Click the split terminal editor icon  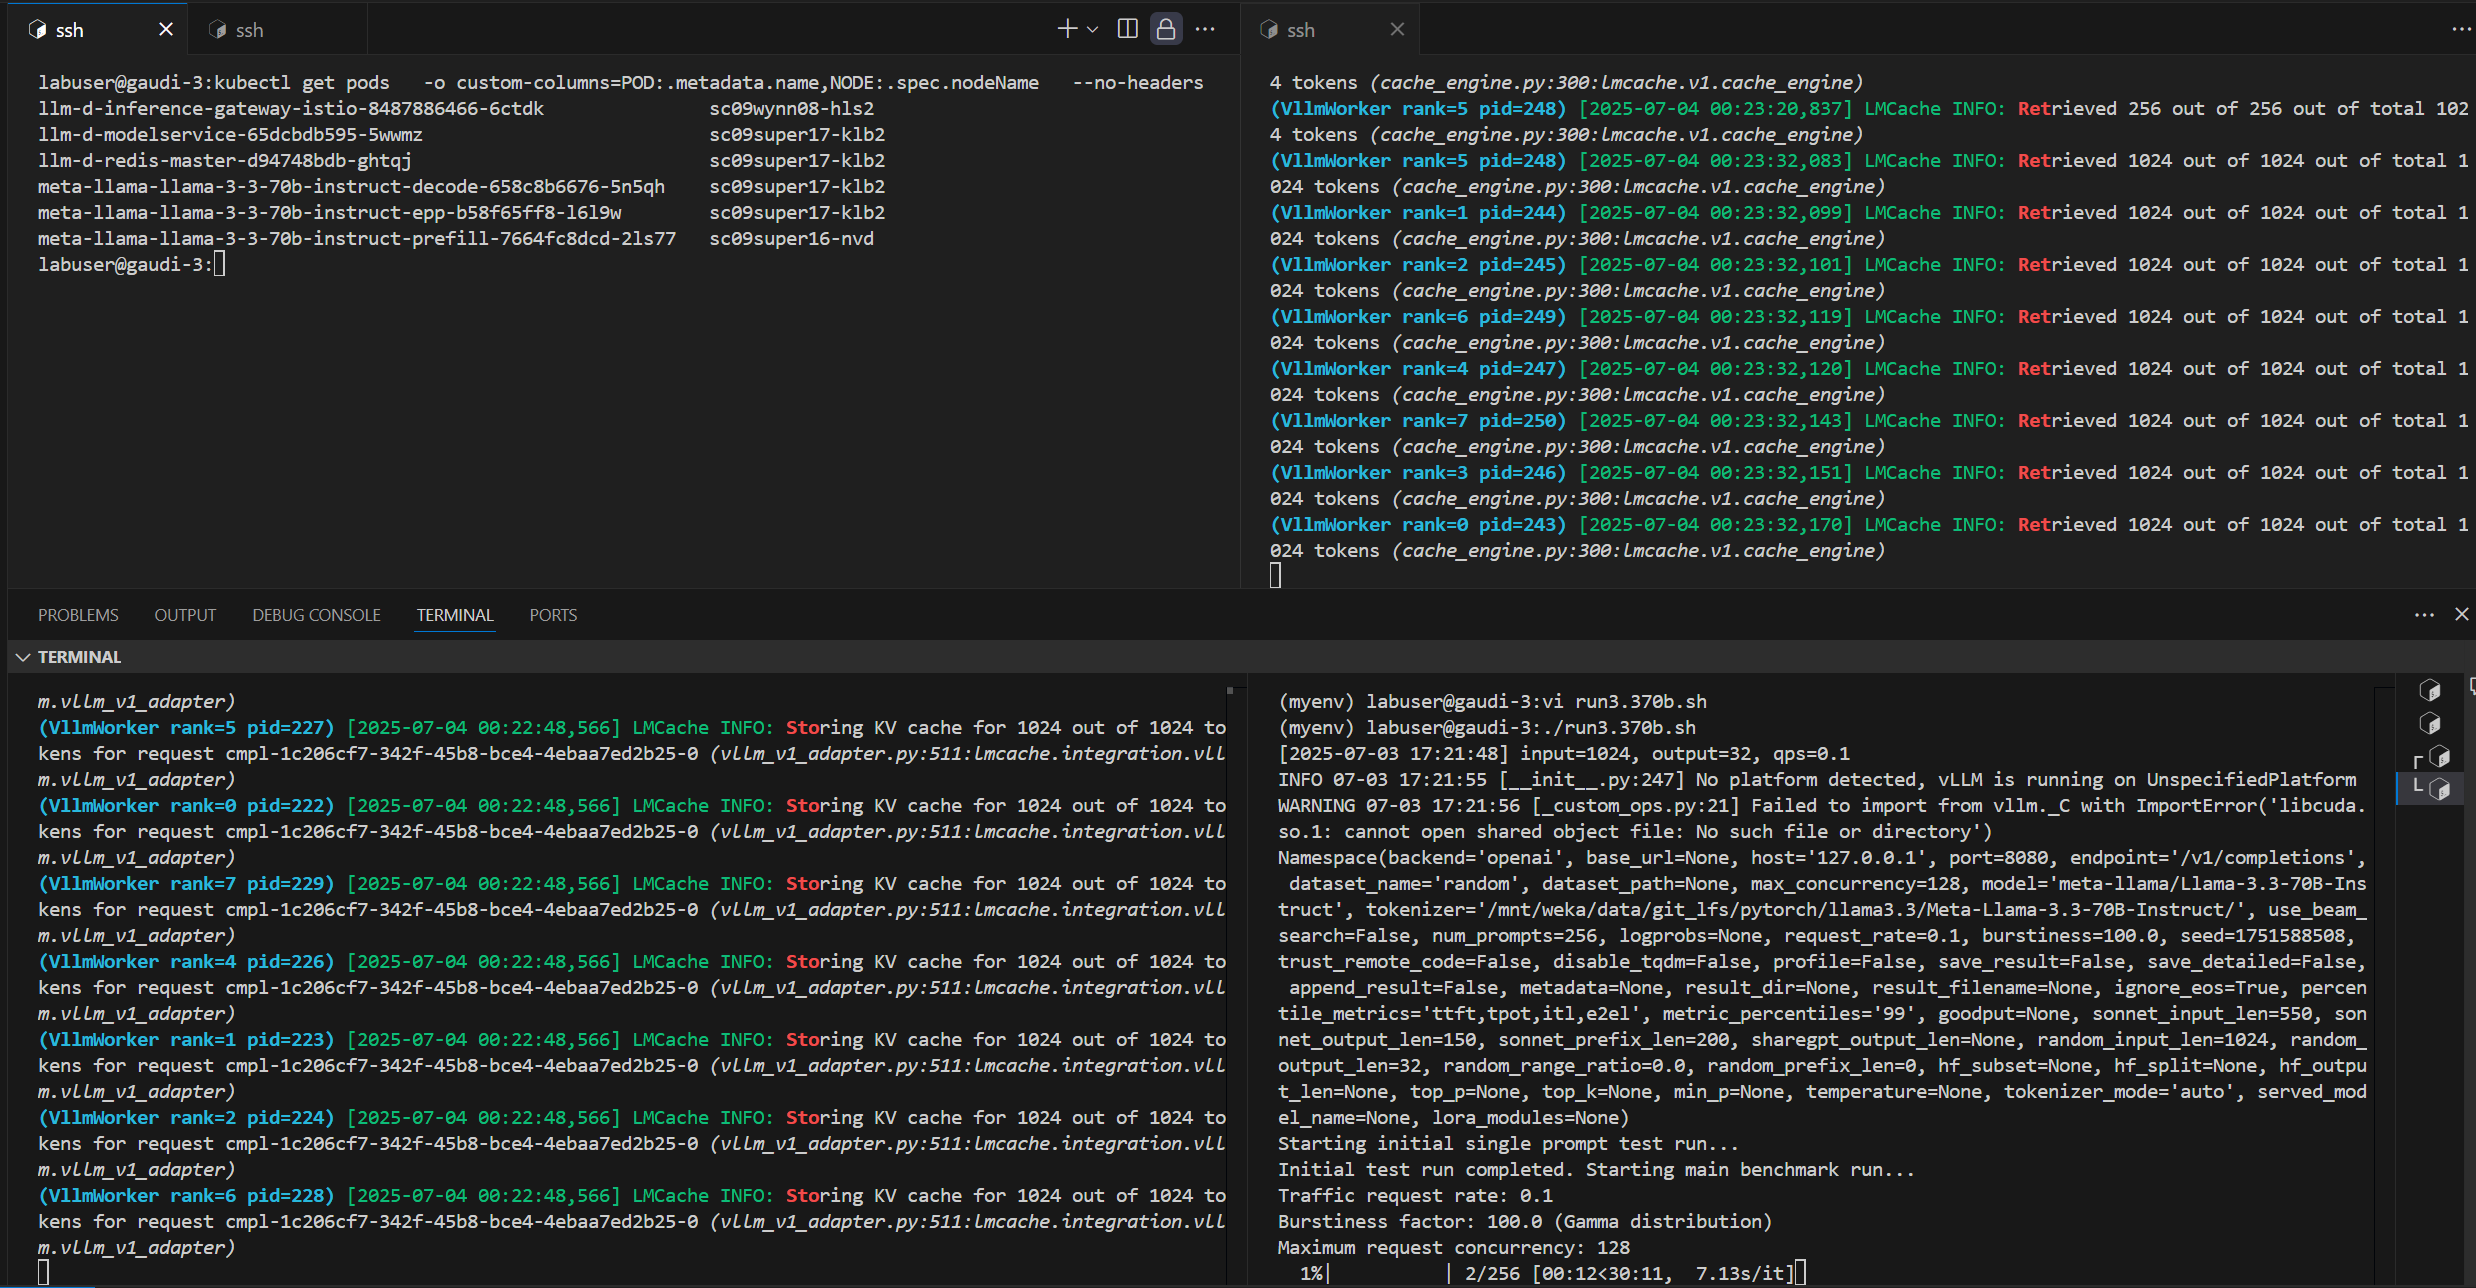1127,29
